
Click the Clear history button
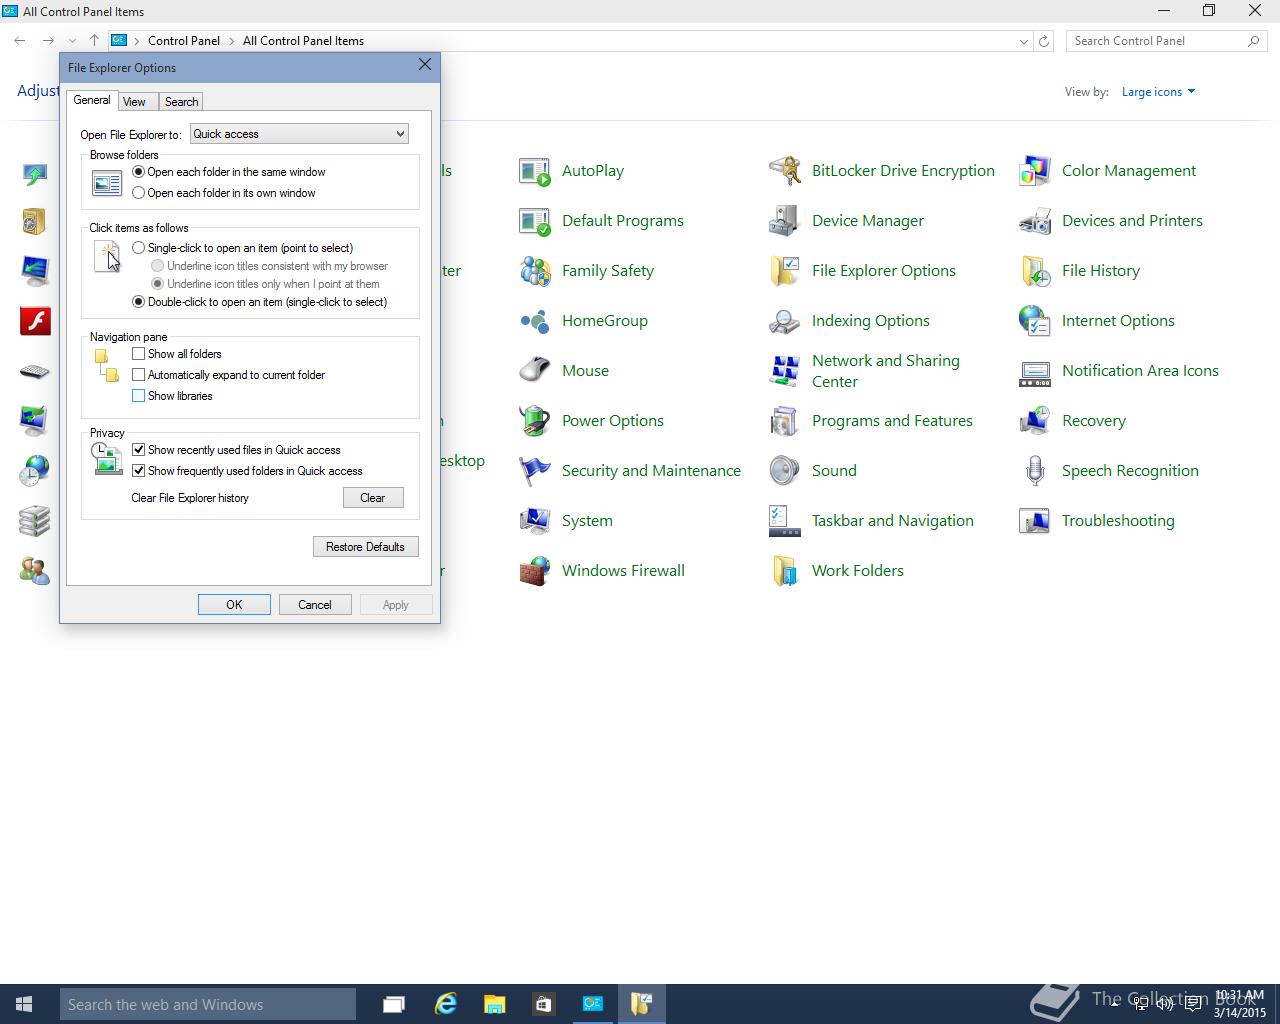click(373, 498)
